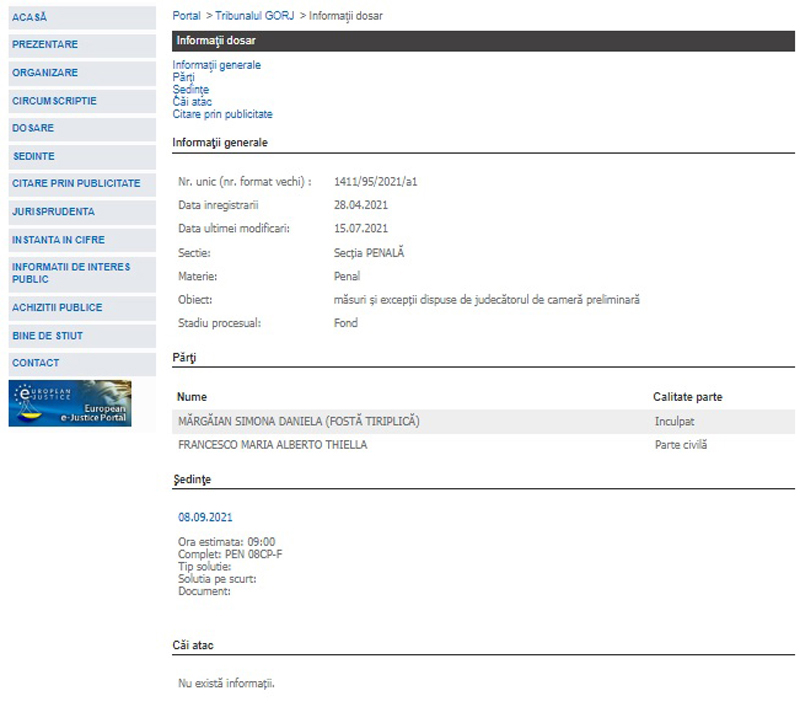Click the Portal breadcrumb link
Image resolution: width=800 pixels, height=707 pixels.
point(186,16)
